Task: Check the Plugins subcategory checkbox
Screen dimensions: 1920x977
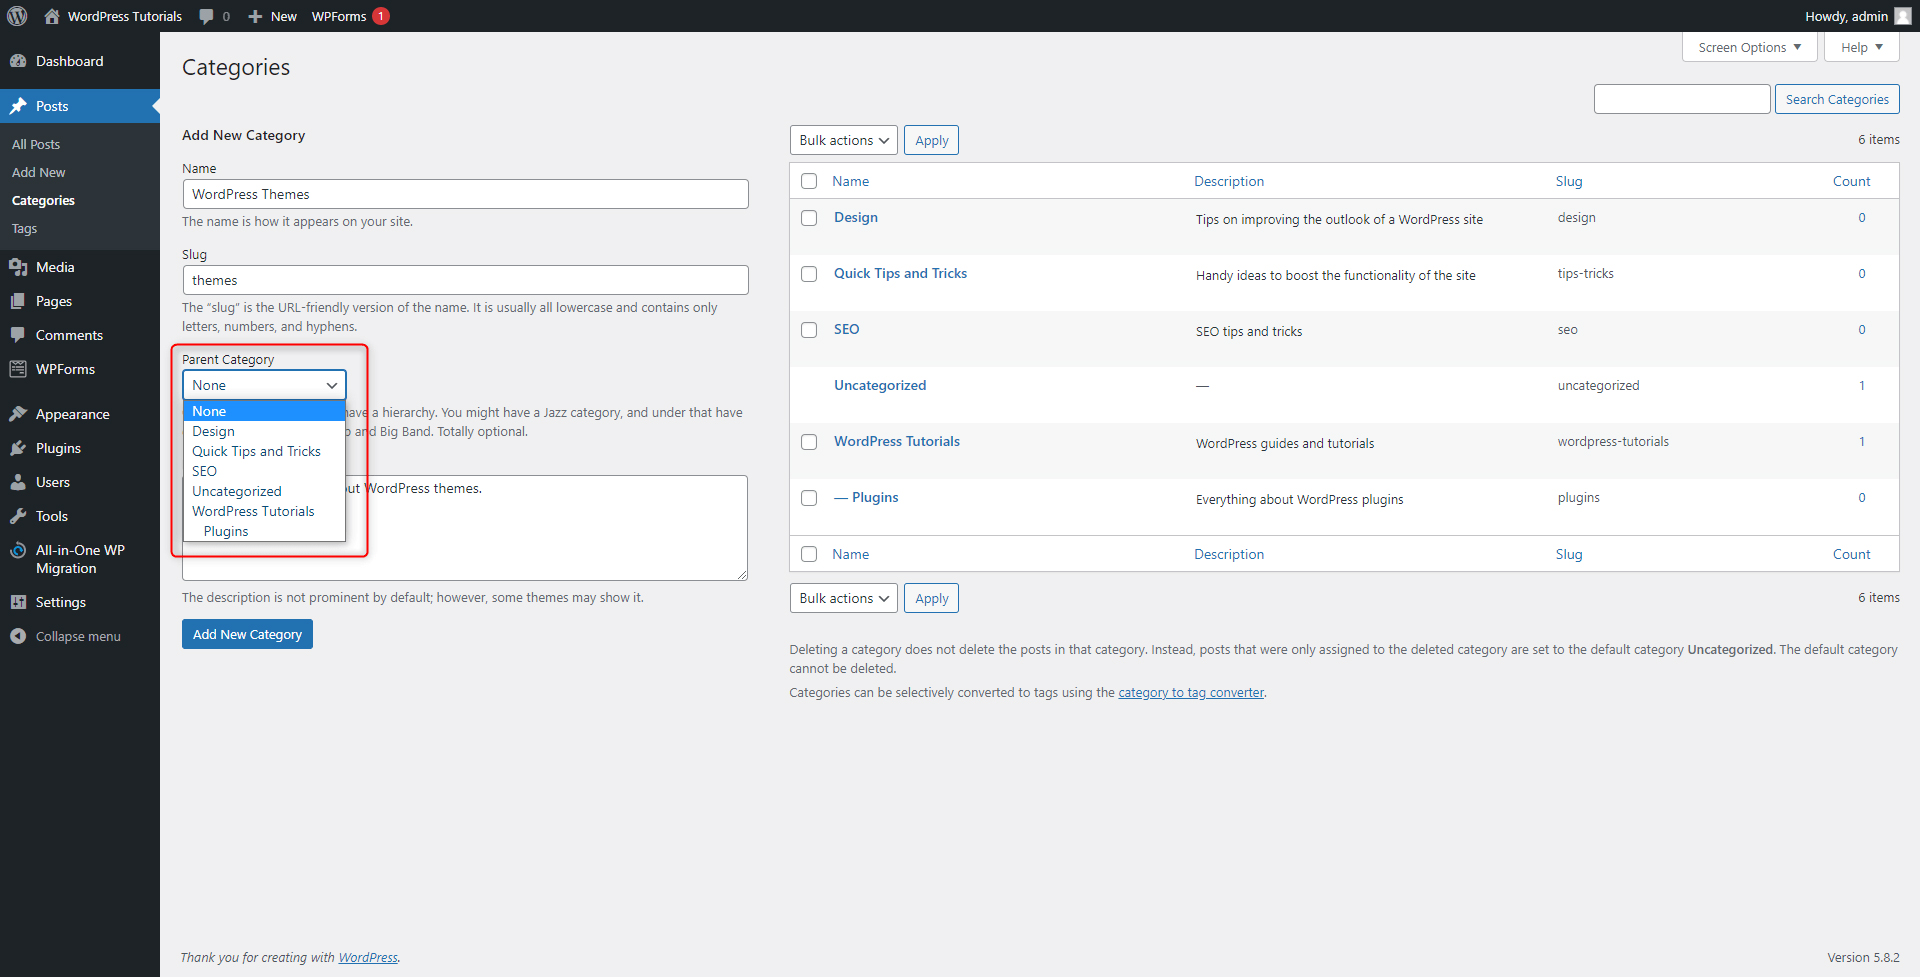Action: [809, 498]
